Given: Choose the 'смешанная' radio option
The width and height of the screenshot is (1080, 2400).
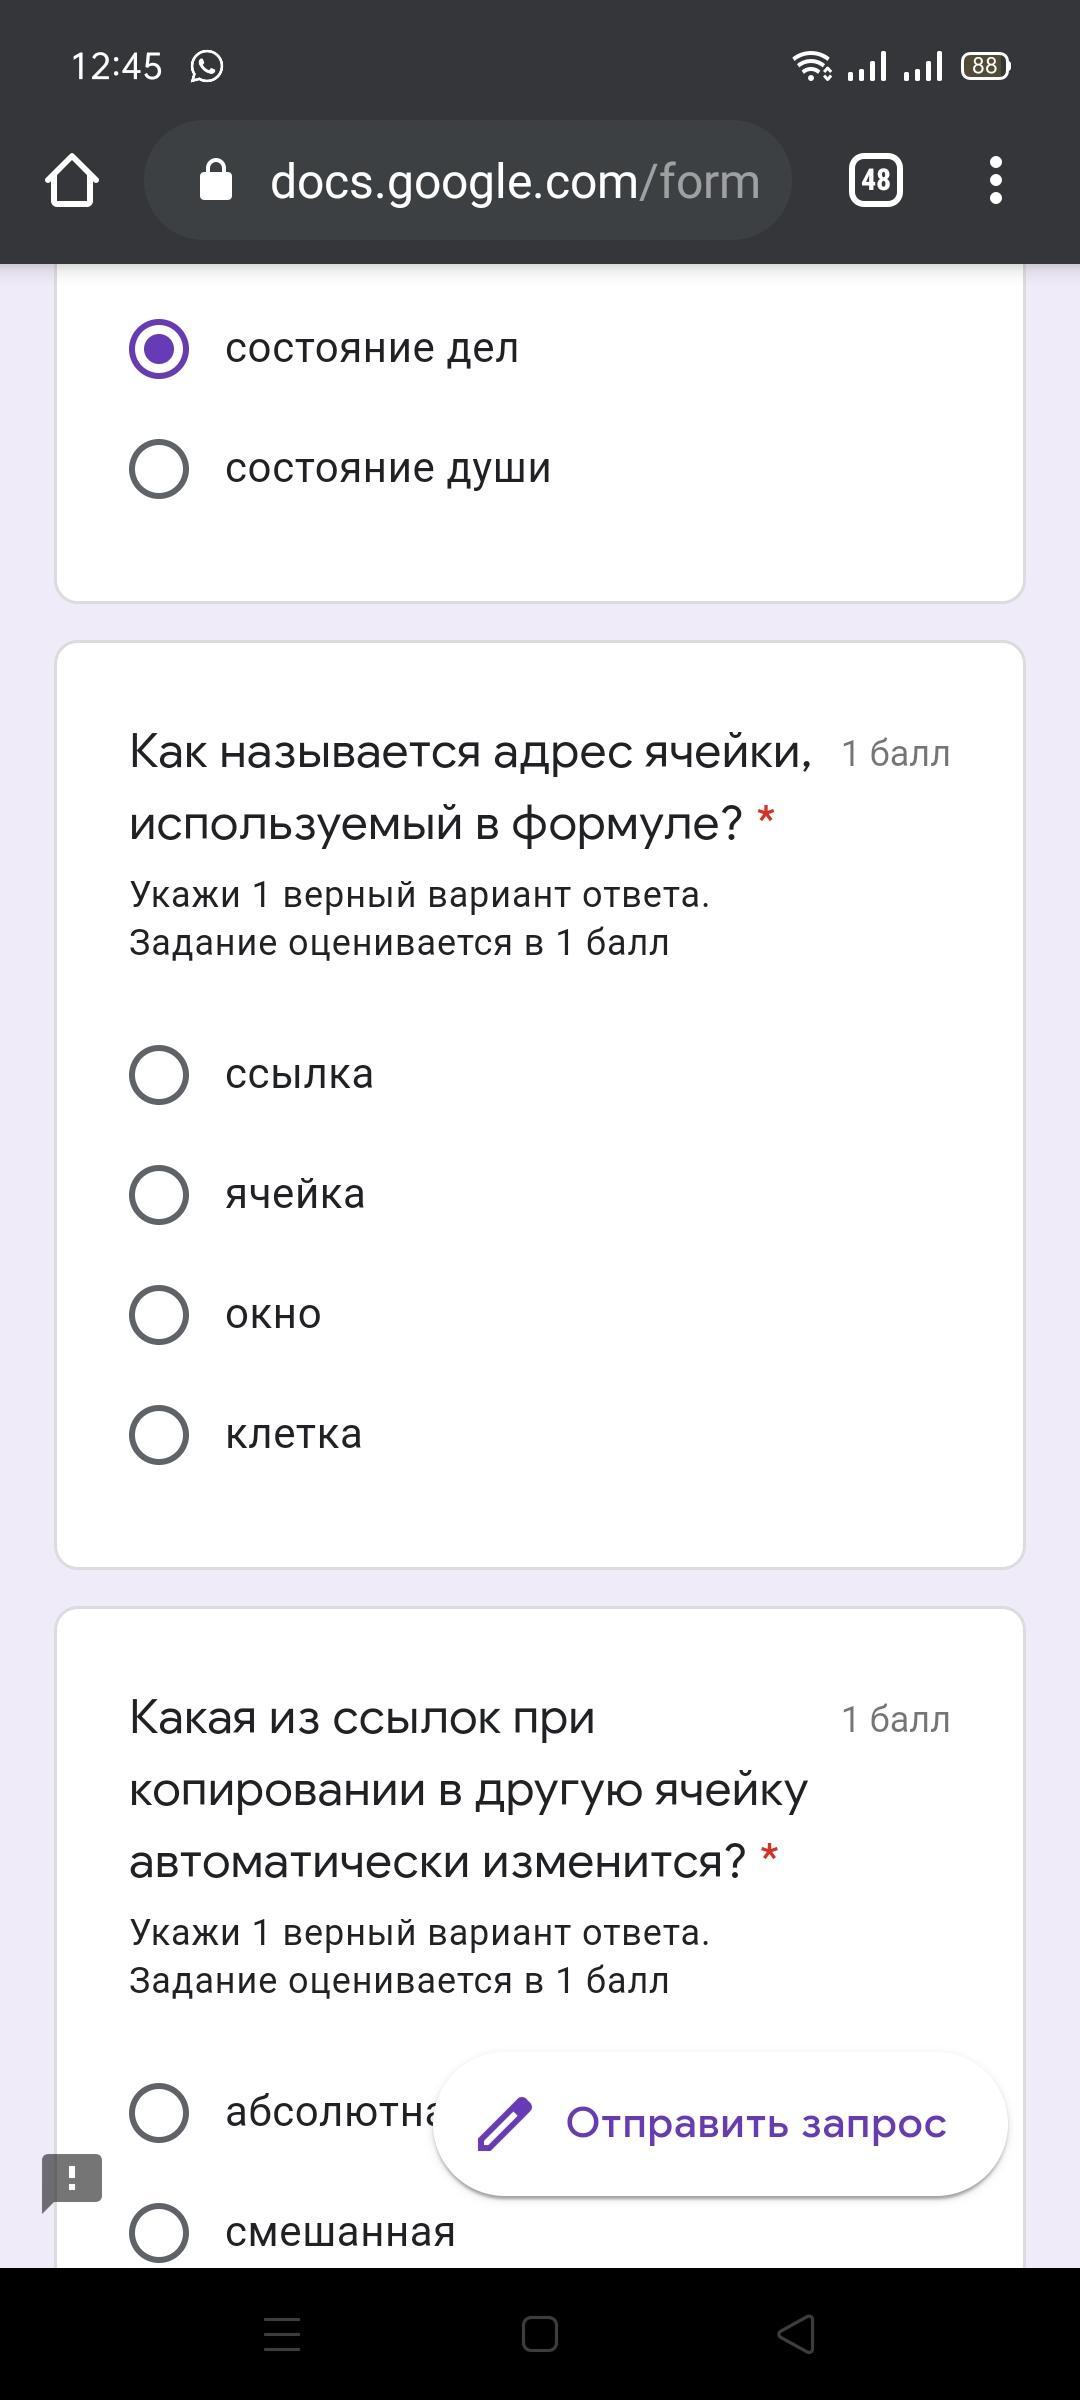Looking at the screenshot, I should 159,2232.
